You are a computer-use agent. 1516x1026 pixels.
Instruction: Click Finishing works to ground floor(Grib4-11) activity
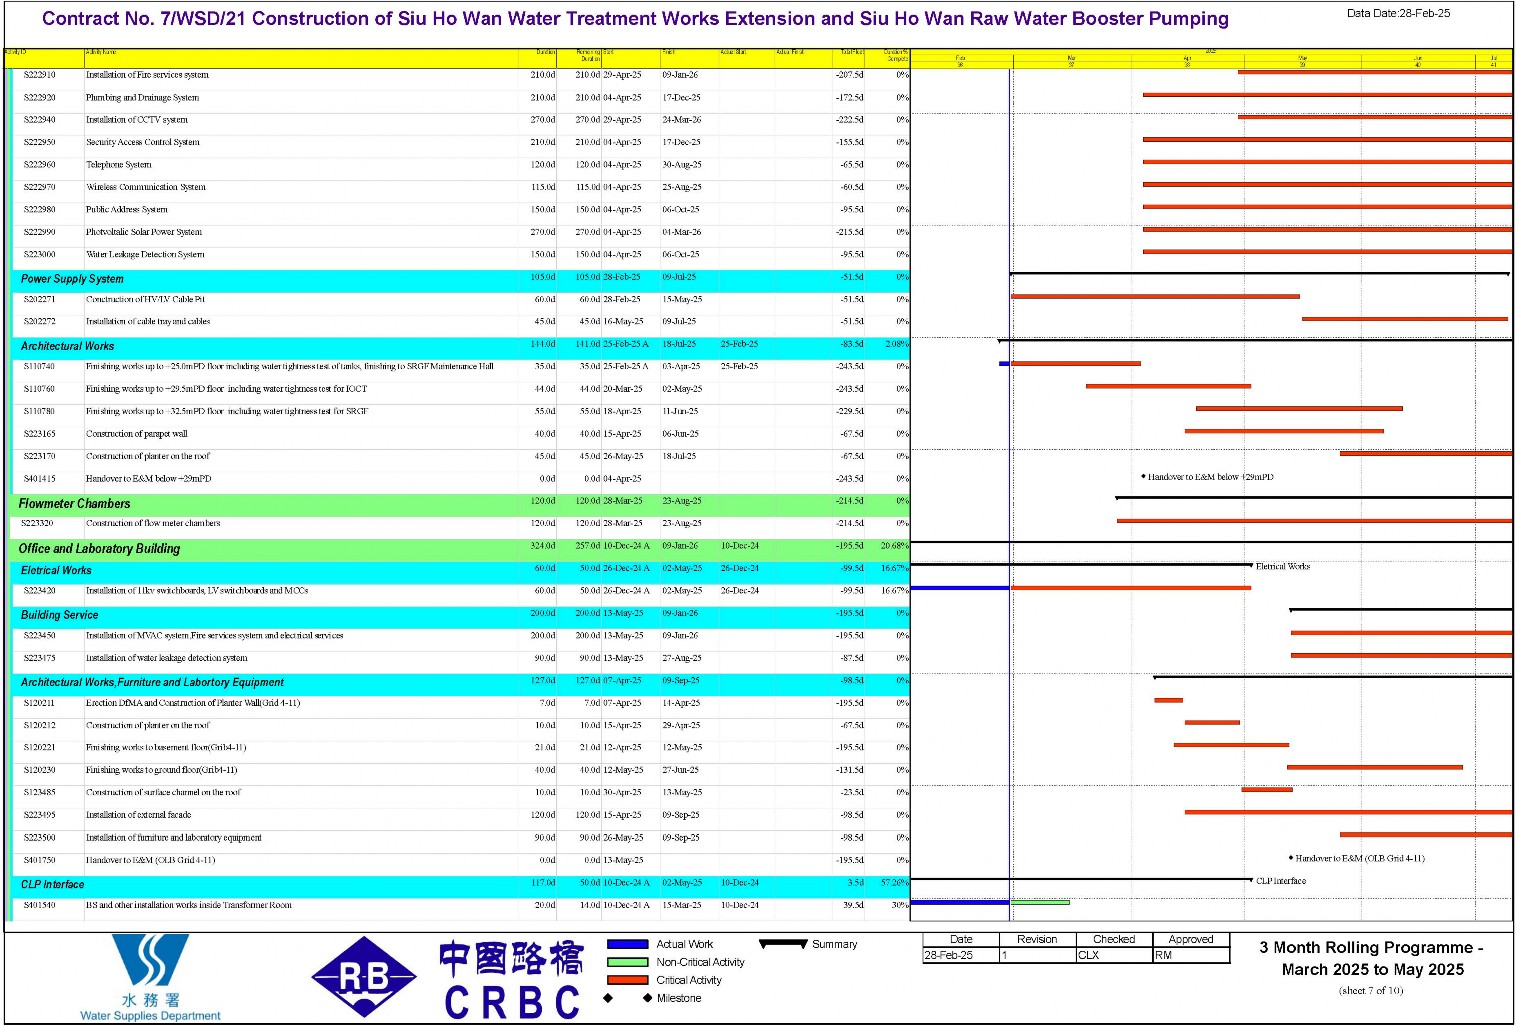click(162, 770)
